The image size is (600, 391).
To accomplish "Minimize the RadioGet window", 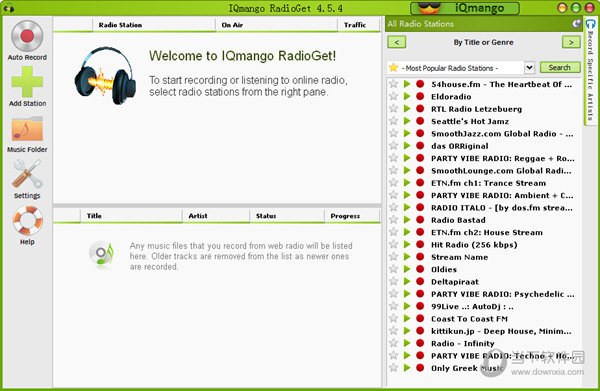I will [x=562, y=8].
